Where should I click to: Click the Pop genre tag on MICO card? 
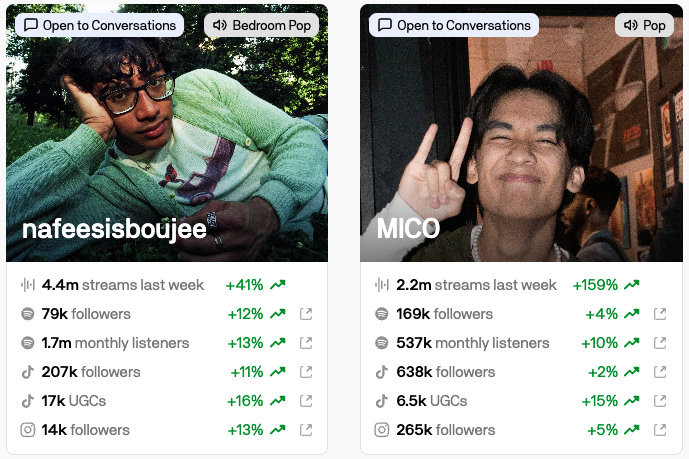(x=644, y=25)
